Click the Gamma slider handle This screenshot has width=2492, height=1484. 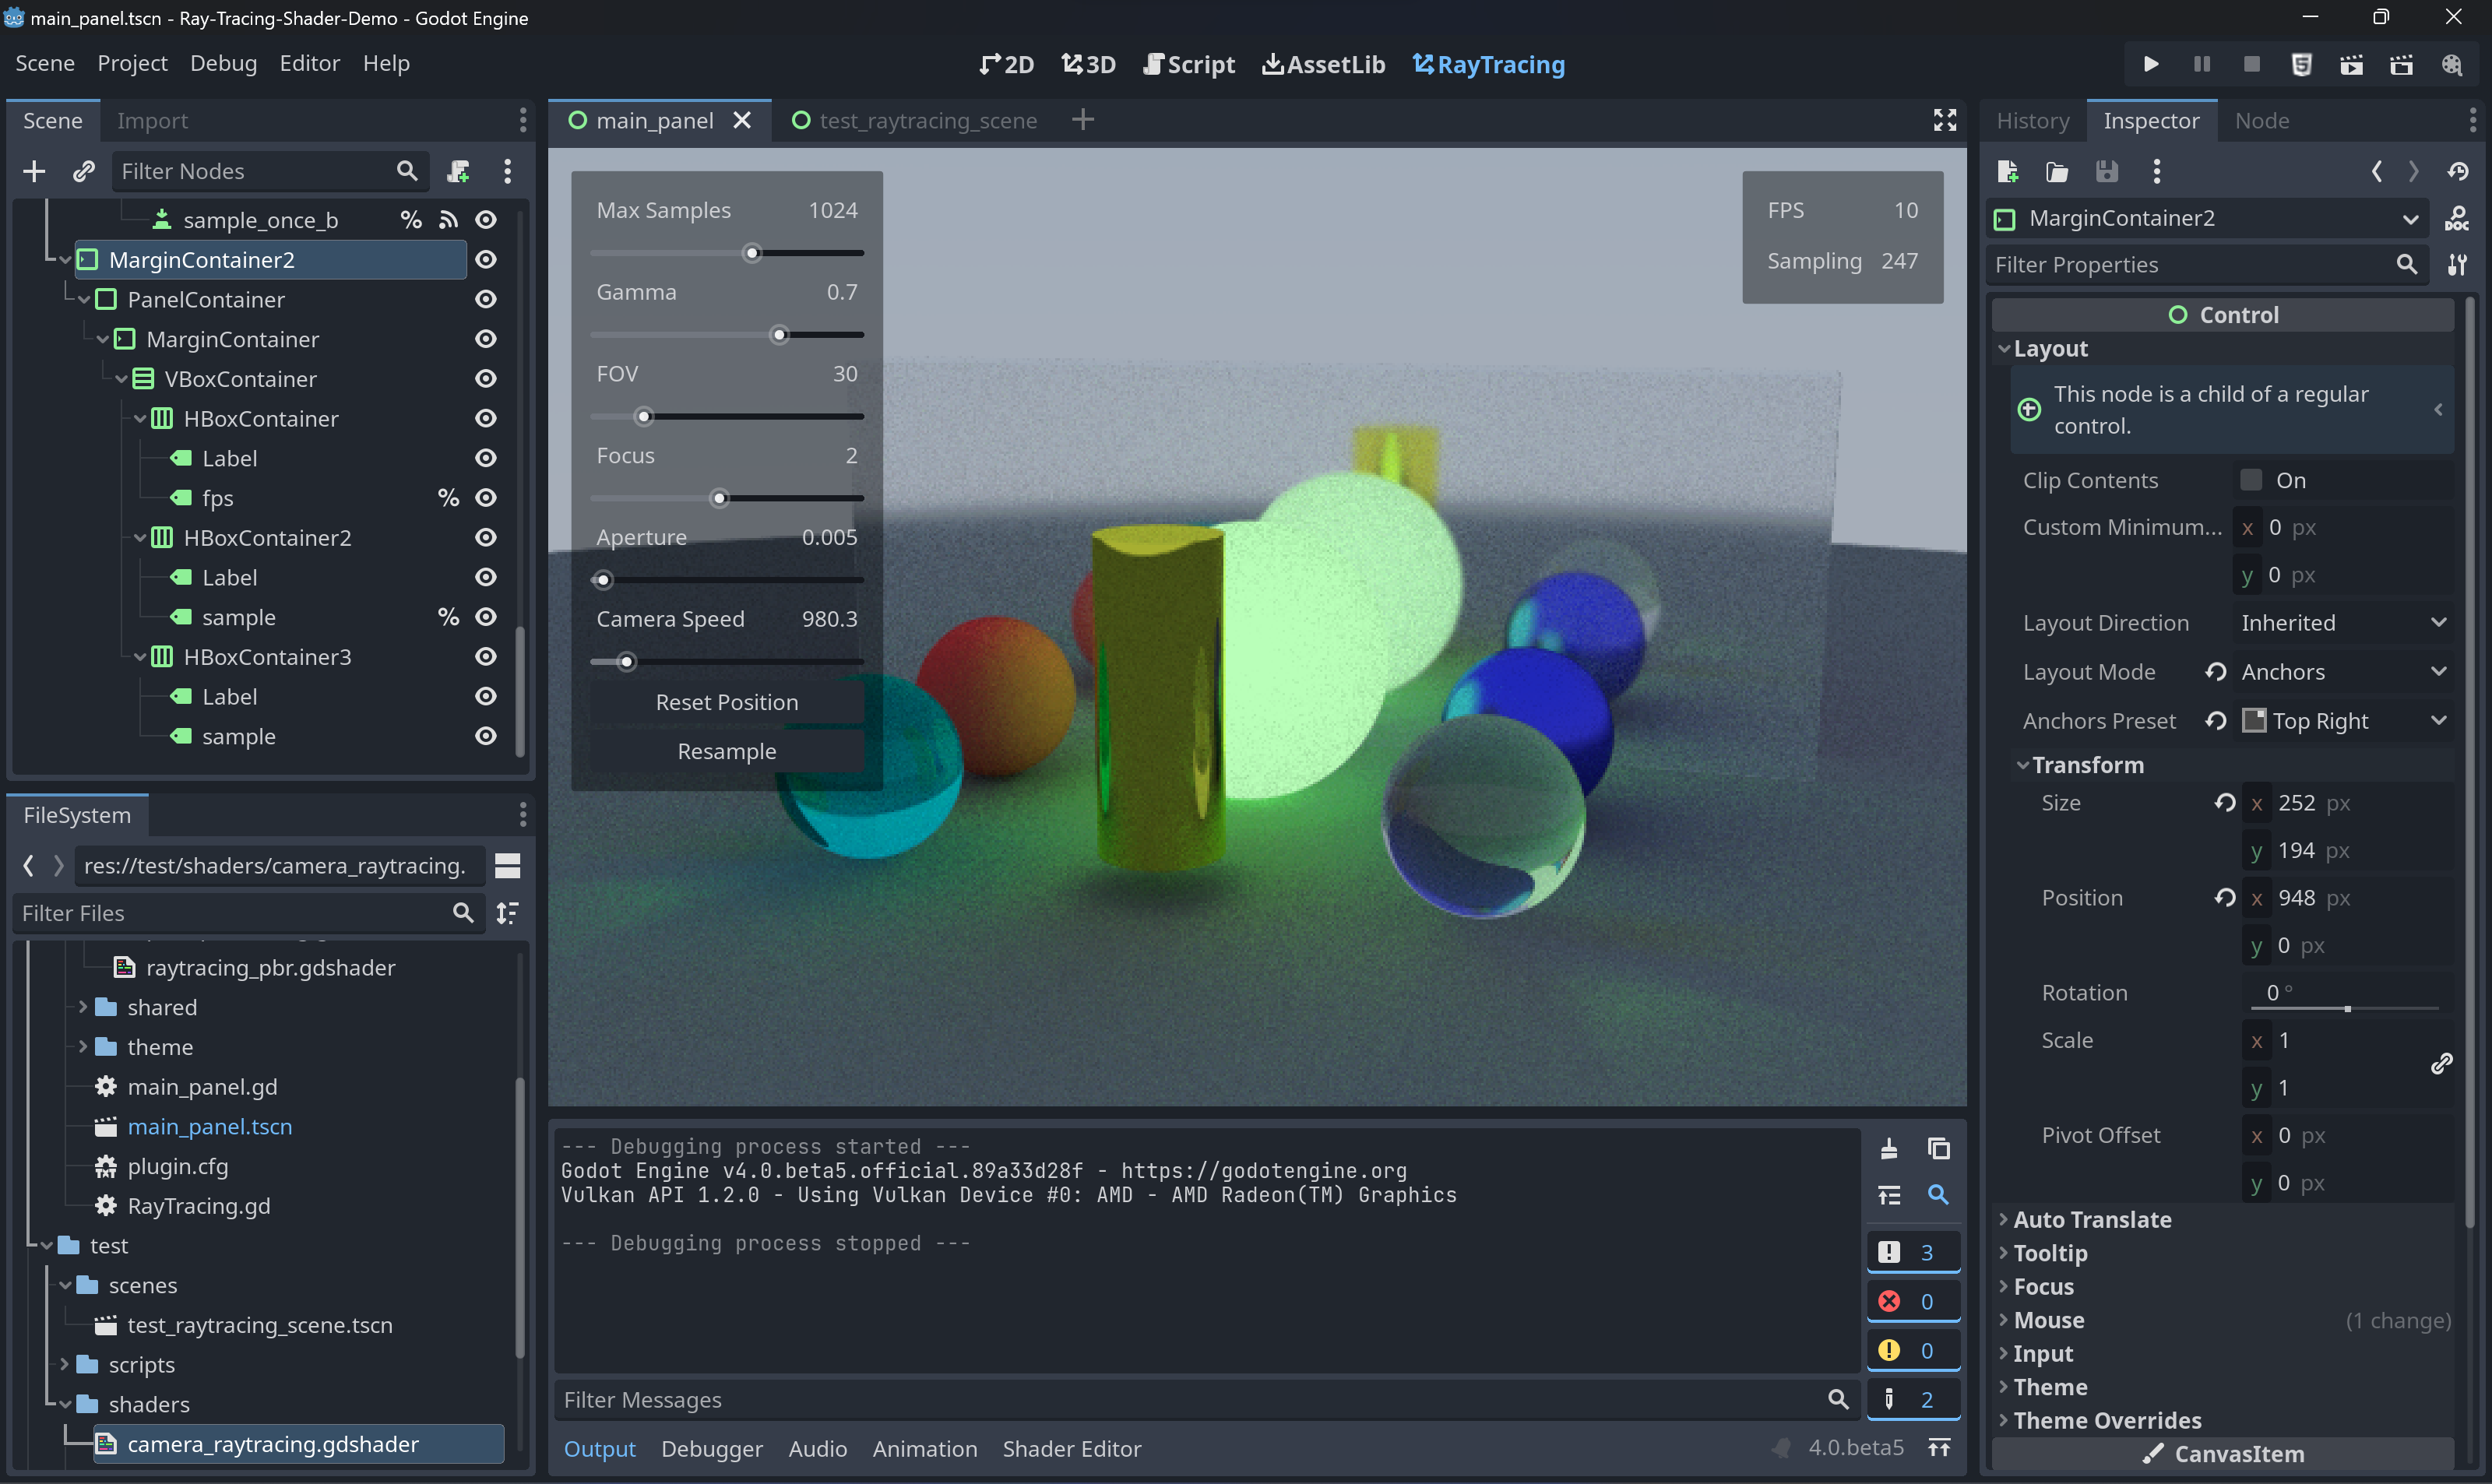coord(779,335)
